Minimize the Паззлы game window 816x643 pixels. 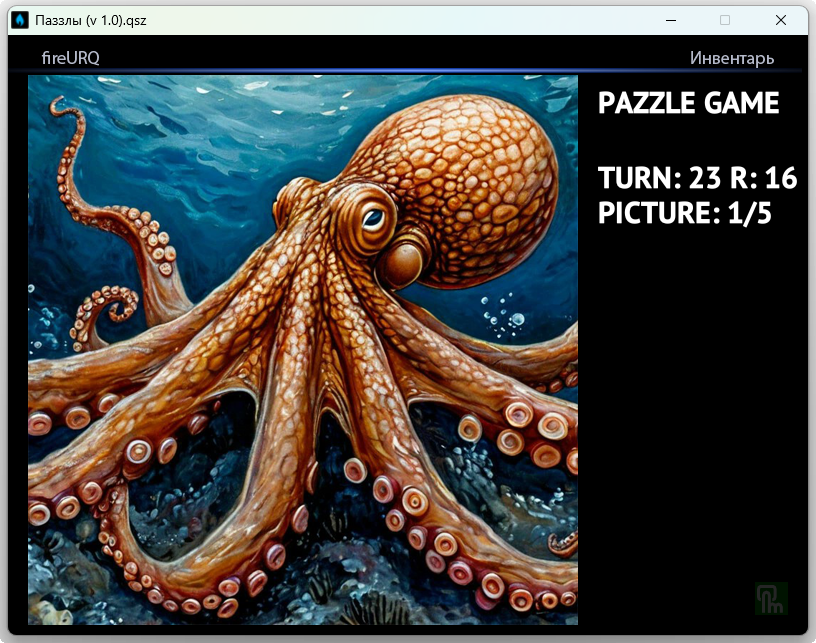669,19
